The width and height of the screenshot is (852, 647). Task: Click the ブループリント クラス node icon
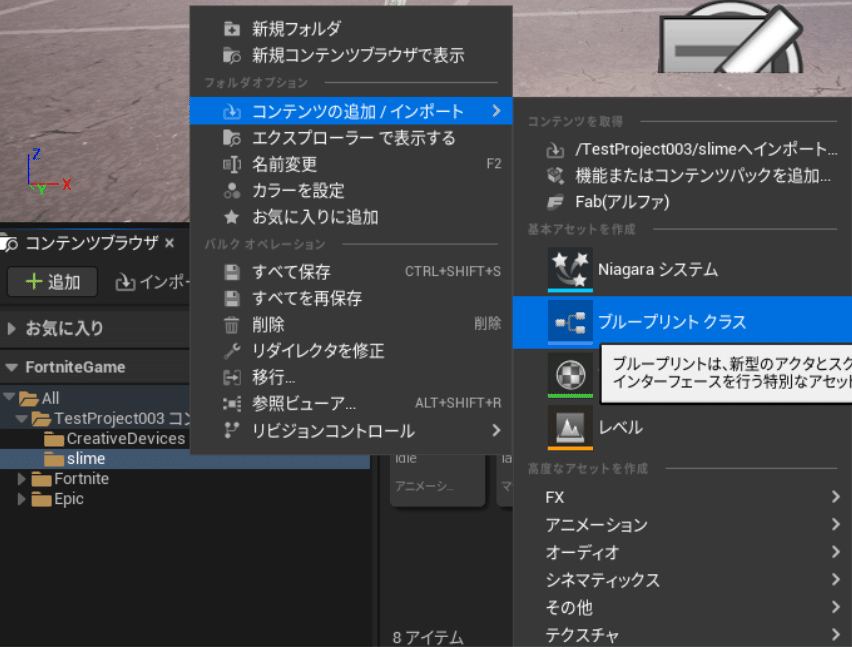pyautogui.click(x=570, y=323)
